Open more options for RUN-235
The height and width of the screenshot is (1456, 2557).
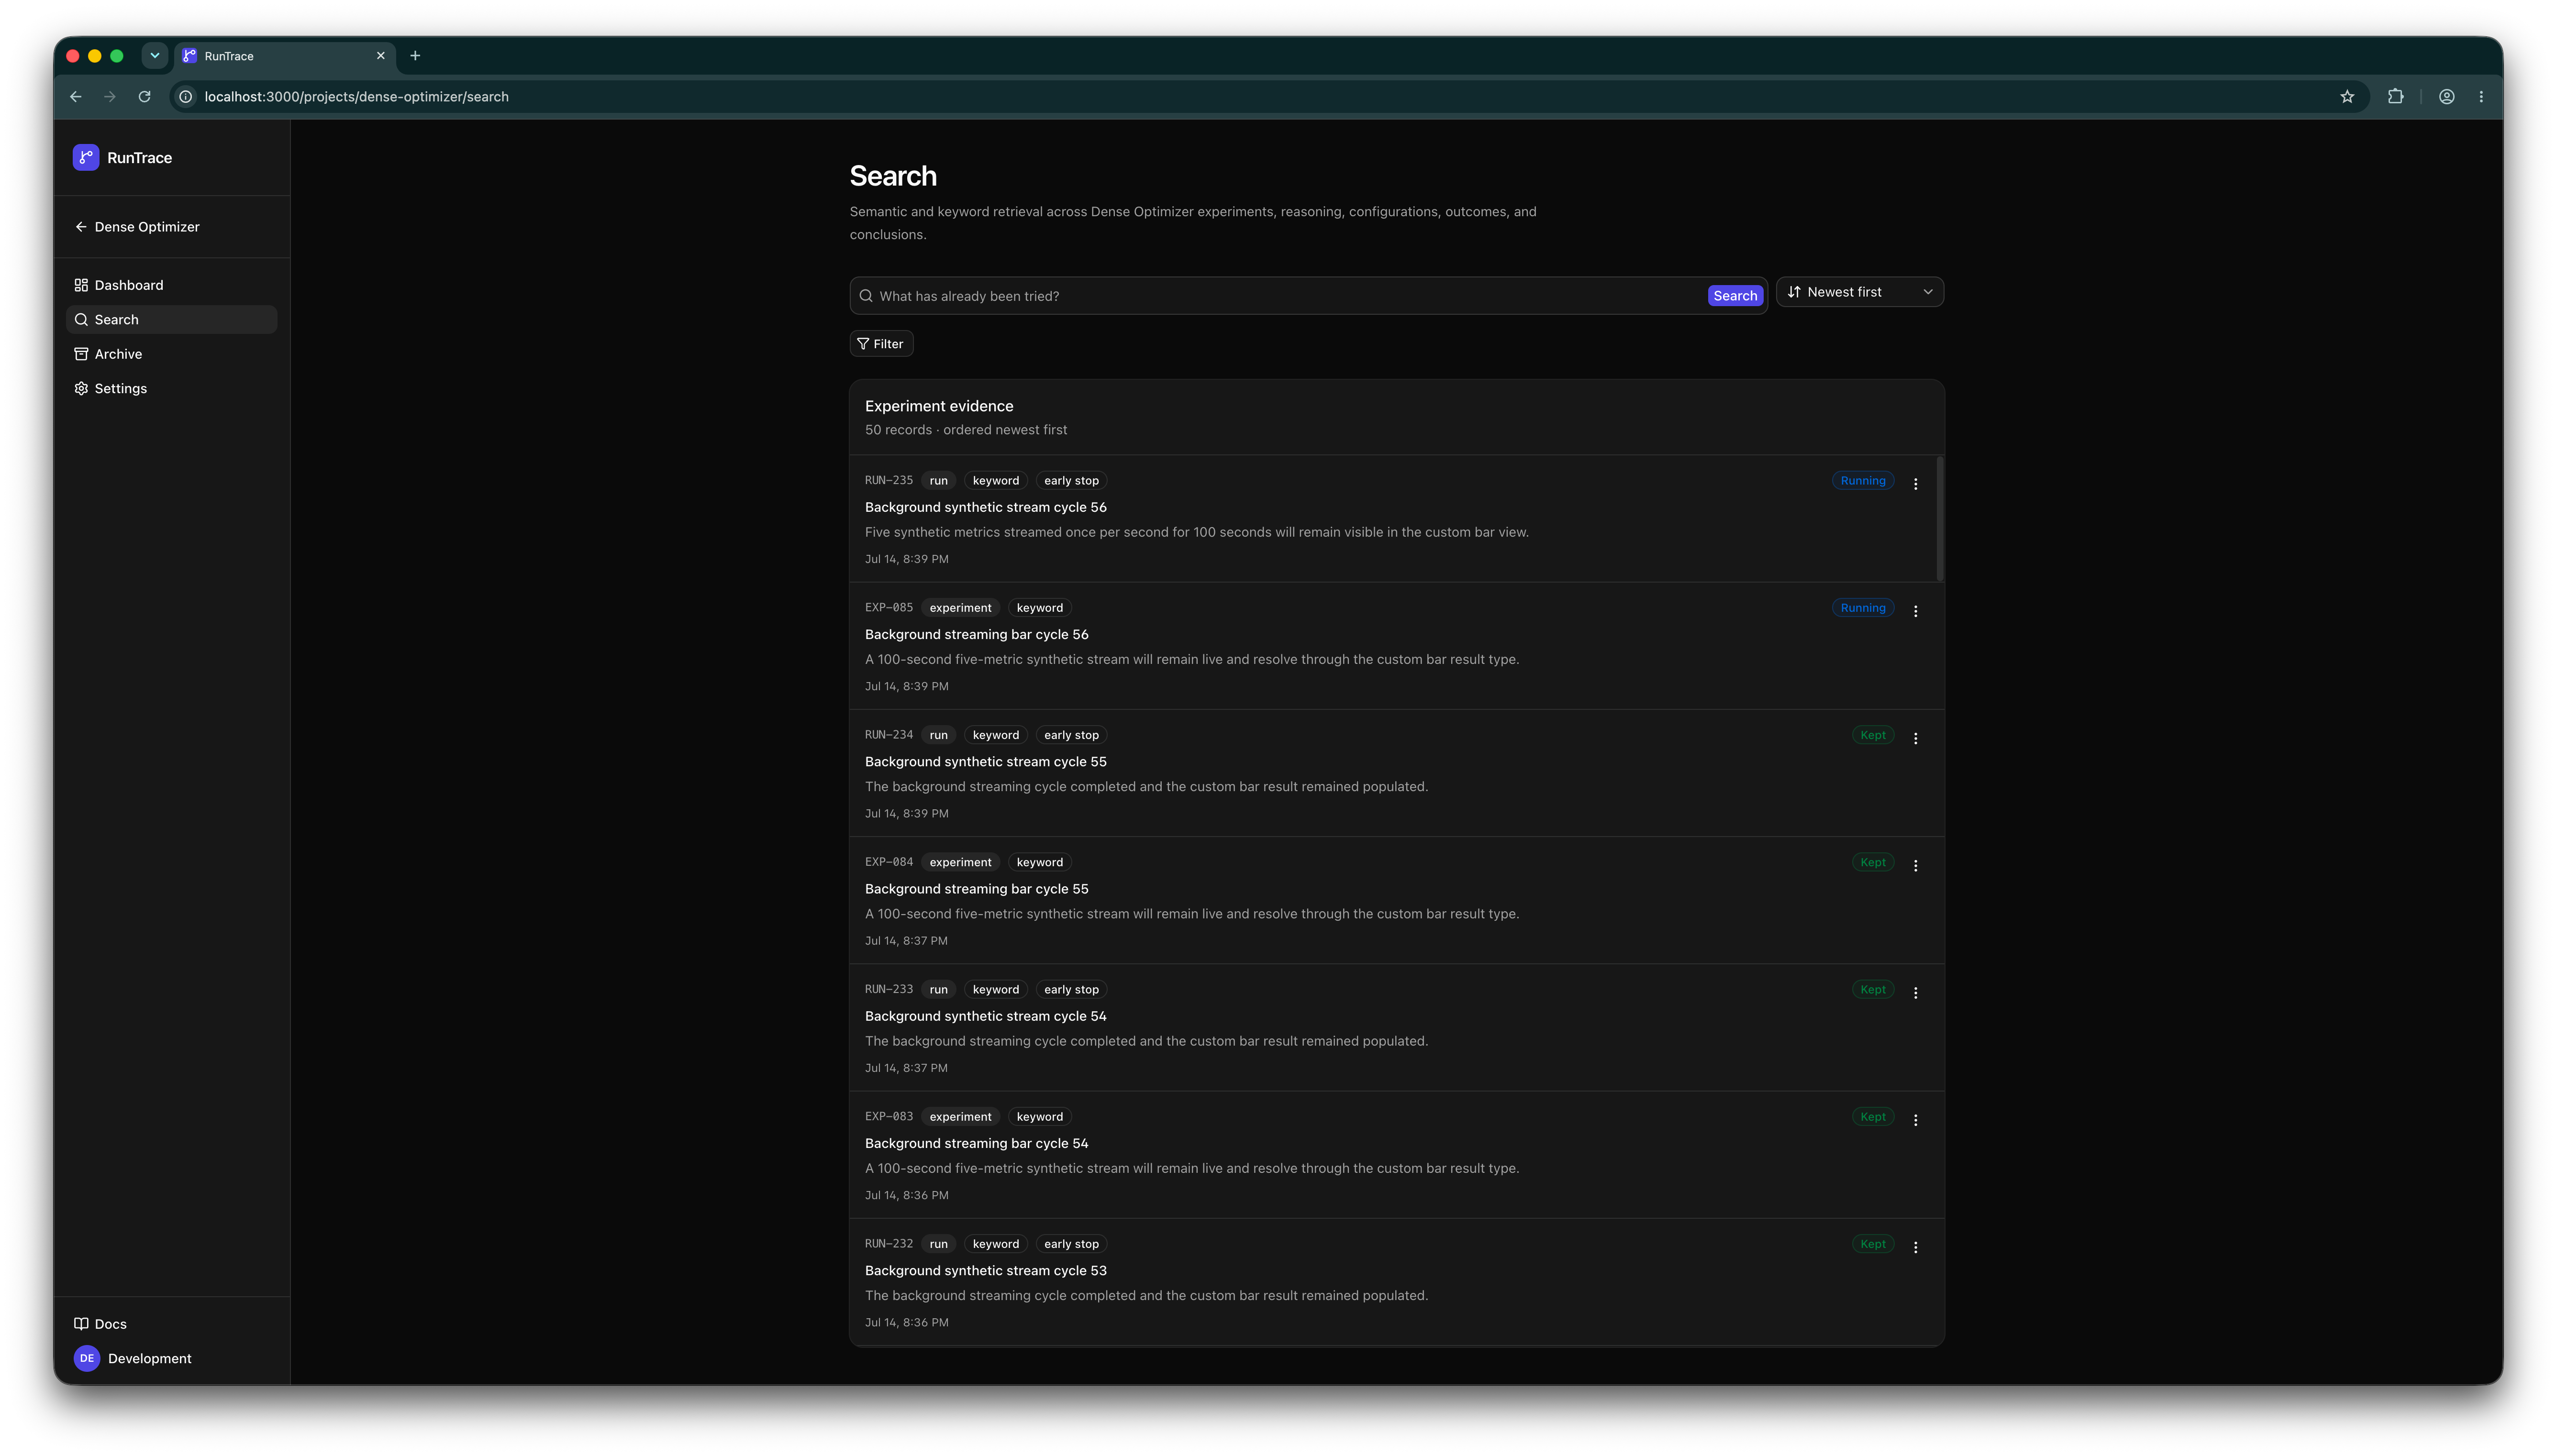(x=1915, y=484)
